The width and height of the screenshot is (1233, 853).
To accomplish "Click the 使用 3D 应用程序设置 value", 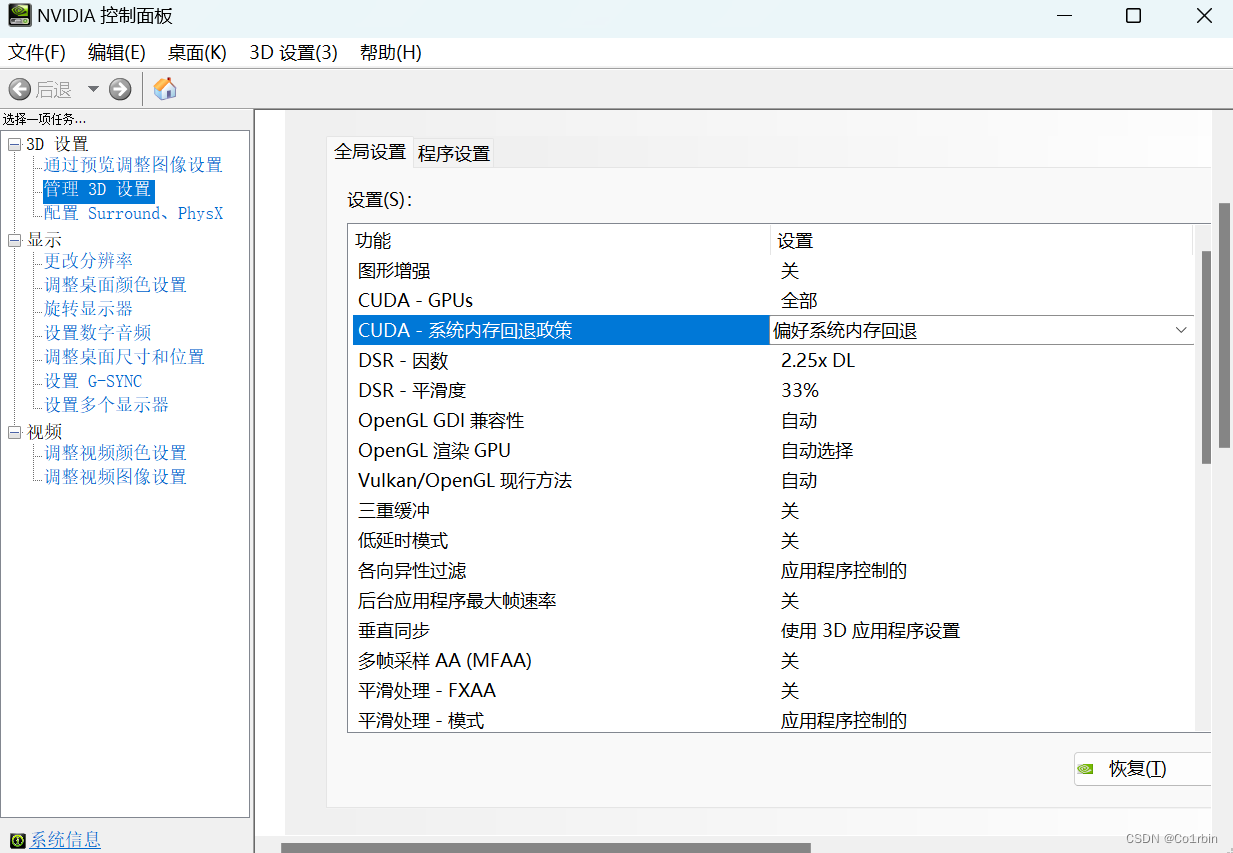I will [x=870, y=630].
